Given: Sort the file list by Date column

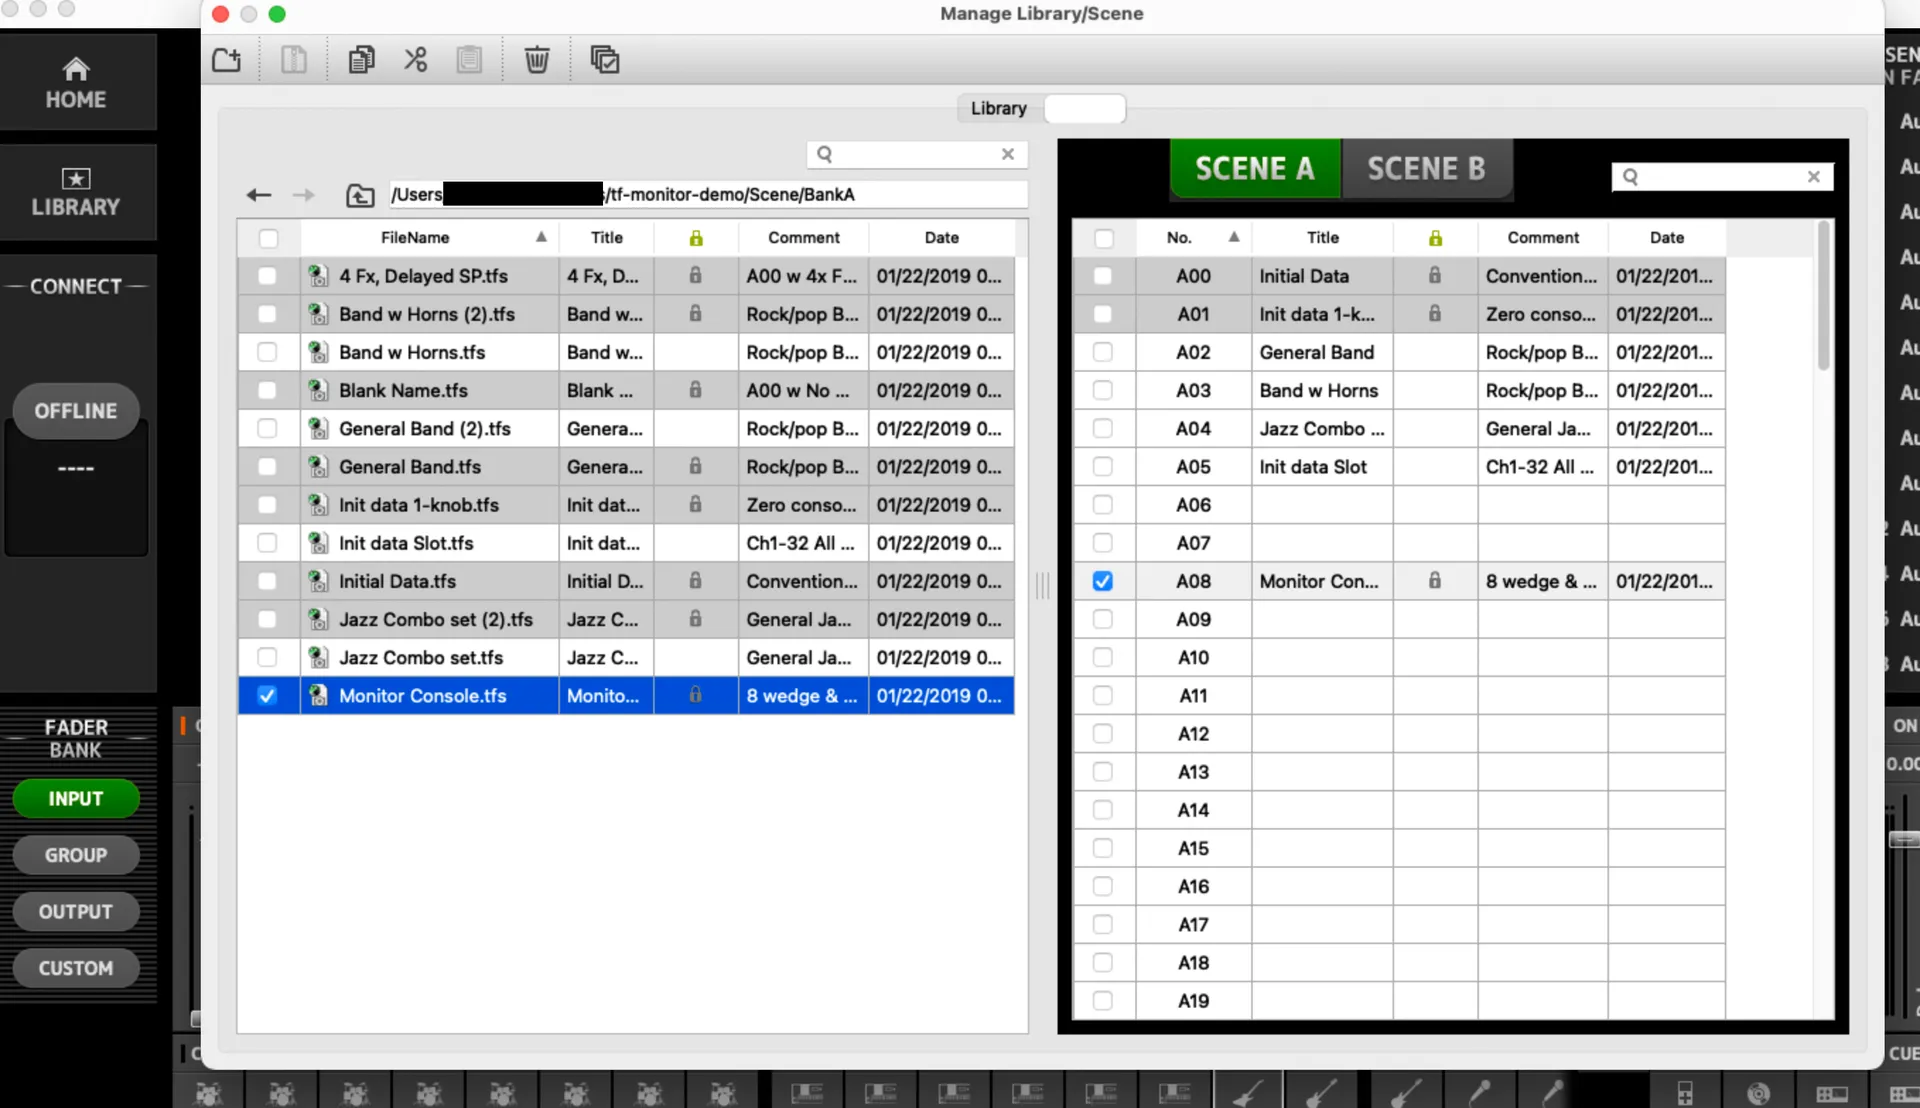Looking at the screenshot, I should coord(941,238).
